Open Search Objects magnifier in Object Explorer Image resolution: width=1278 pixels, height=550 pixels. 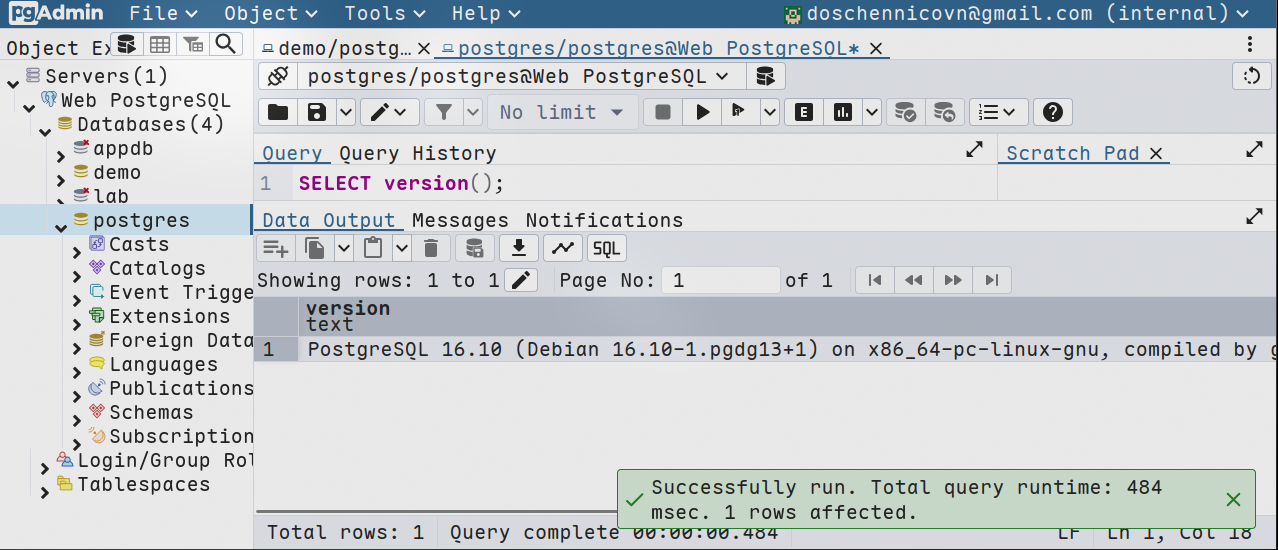227,44
